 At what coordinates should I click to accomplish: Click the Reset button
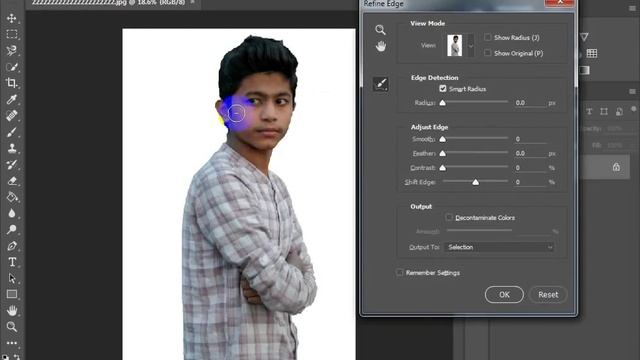tap(548, 295)
